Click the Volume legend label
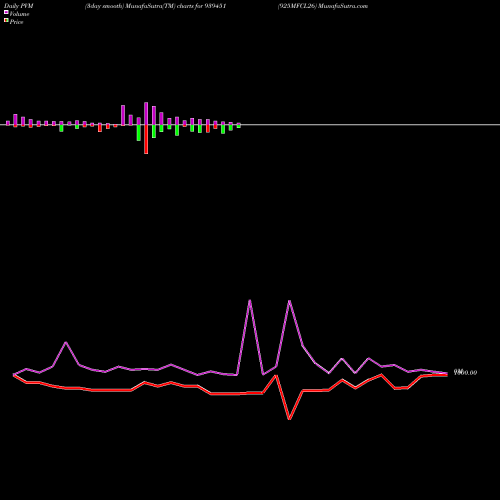Screen dimensions: 500x500 (x=19, y=14)
